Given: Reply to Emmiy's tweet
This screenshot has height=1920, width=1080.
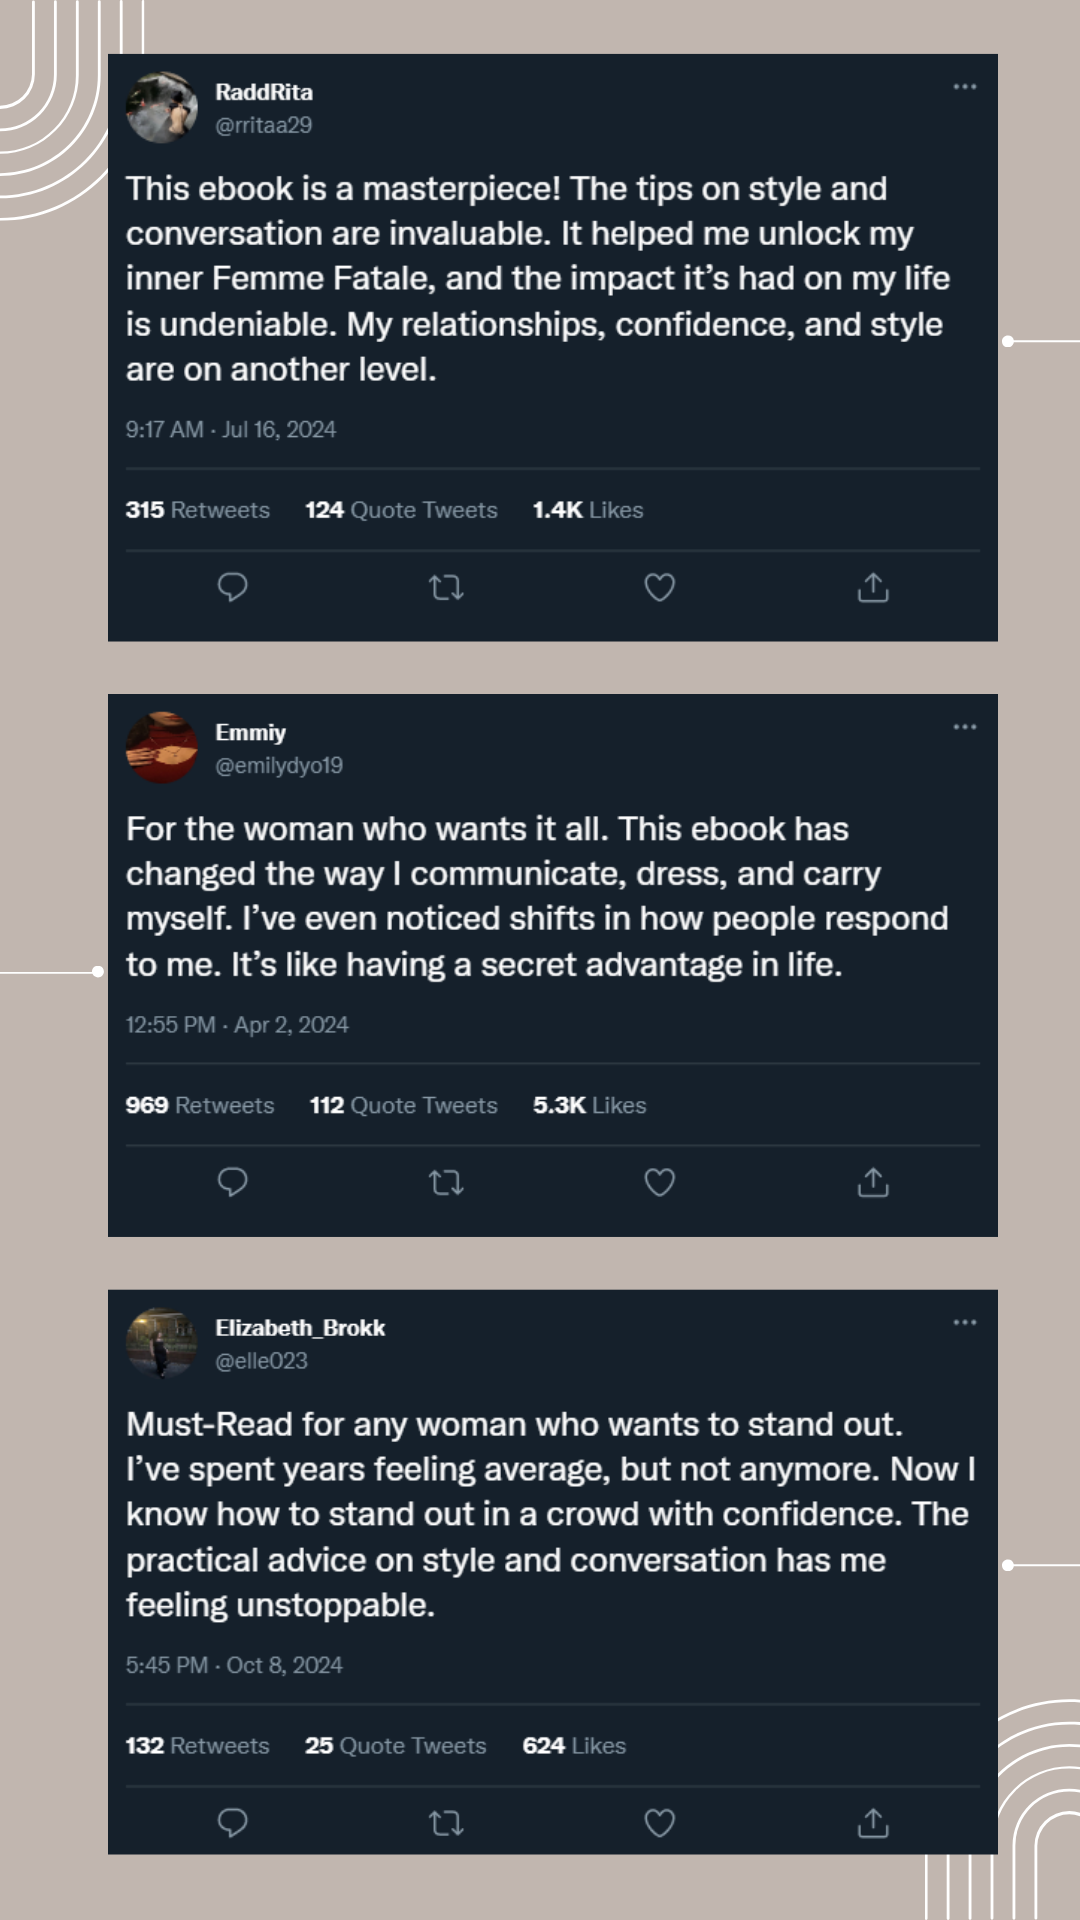Looking at the screenshot, I should [x=232, y=1182].
